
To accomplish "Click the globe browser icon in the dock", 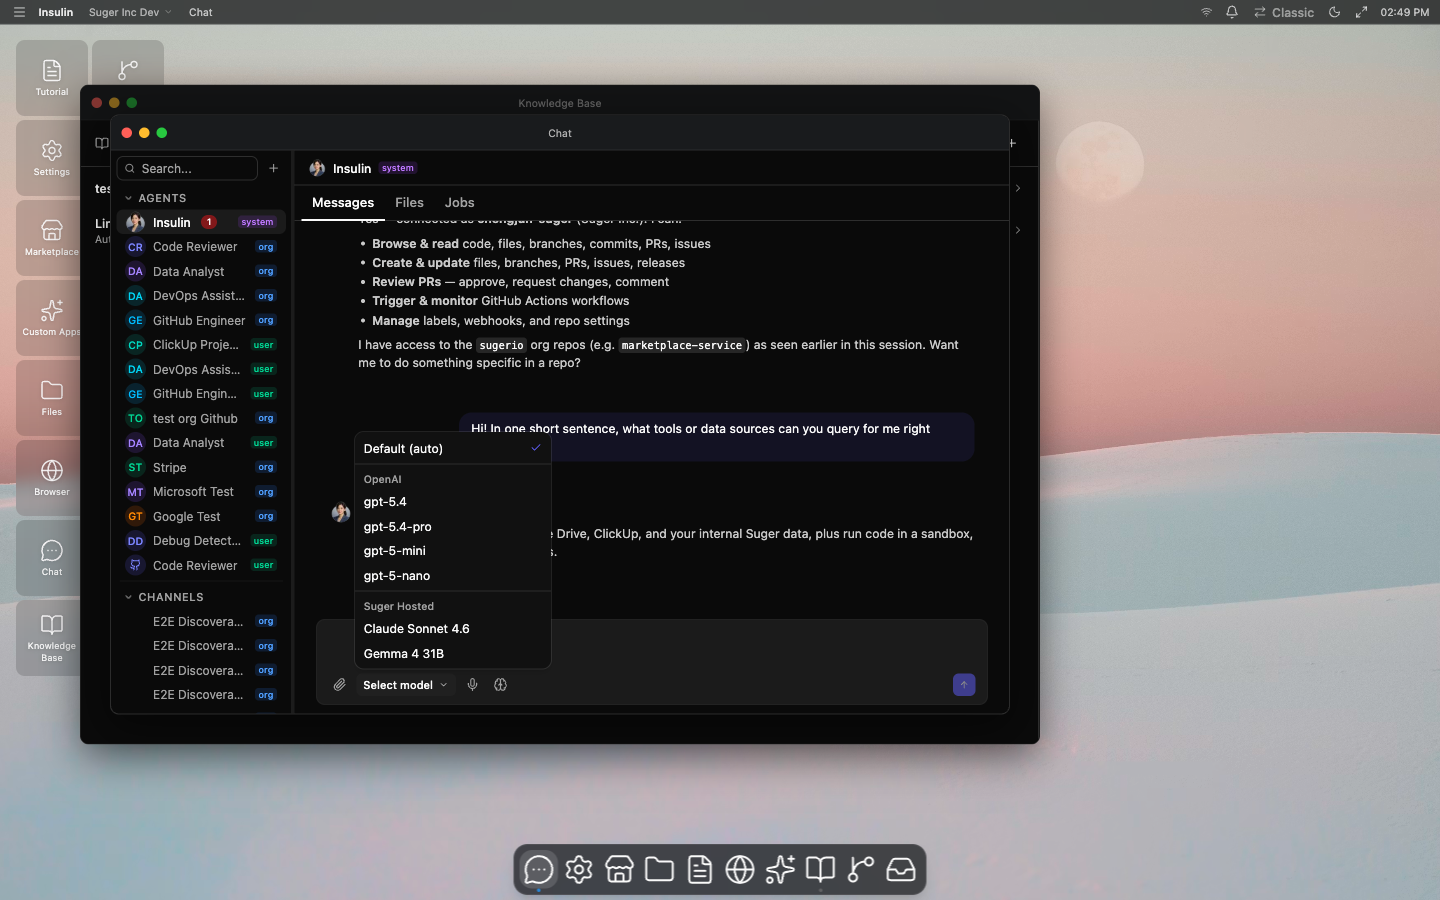I will [740, 870].
